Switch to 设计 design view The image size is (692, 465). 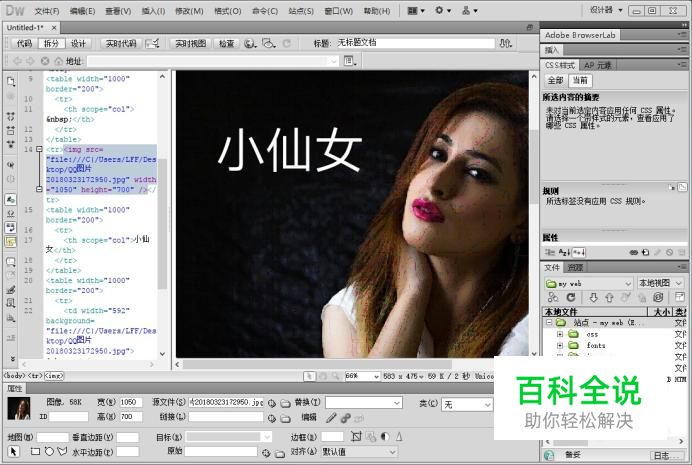(78, 43)
